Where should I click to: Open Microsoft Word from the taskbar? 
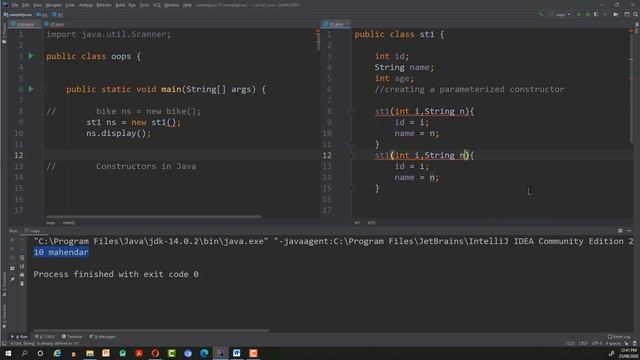pos(236,353)
